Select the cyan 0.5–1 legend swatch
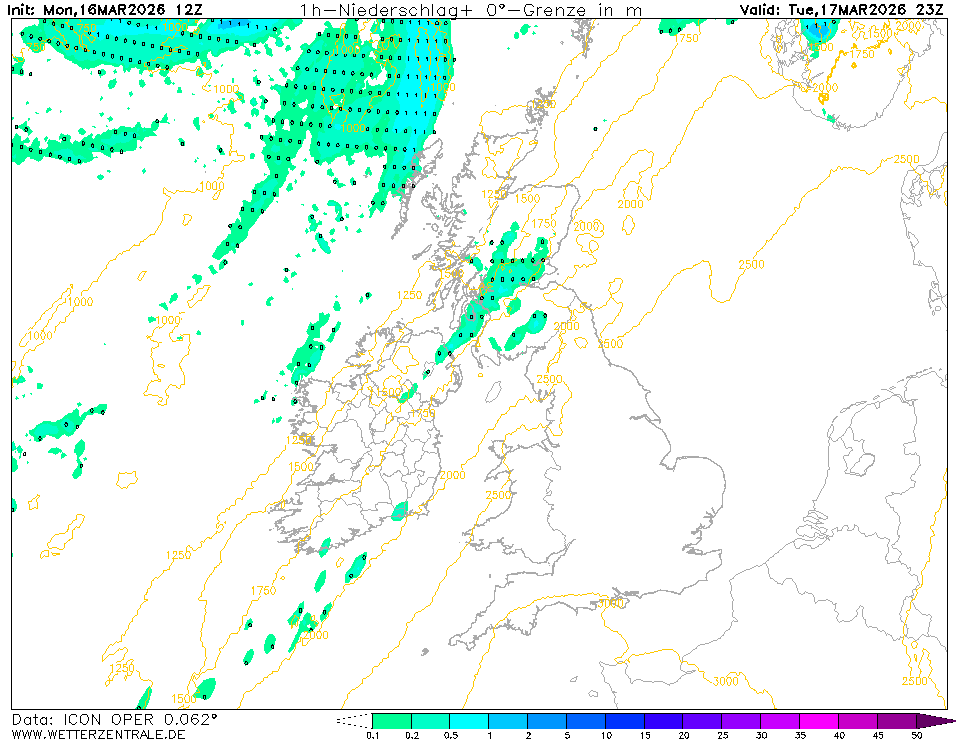This screenshot has width=959, height=741. pyautogui.click(x=469, y=721)
